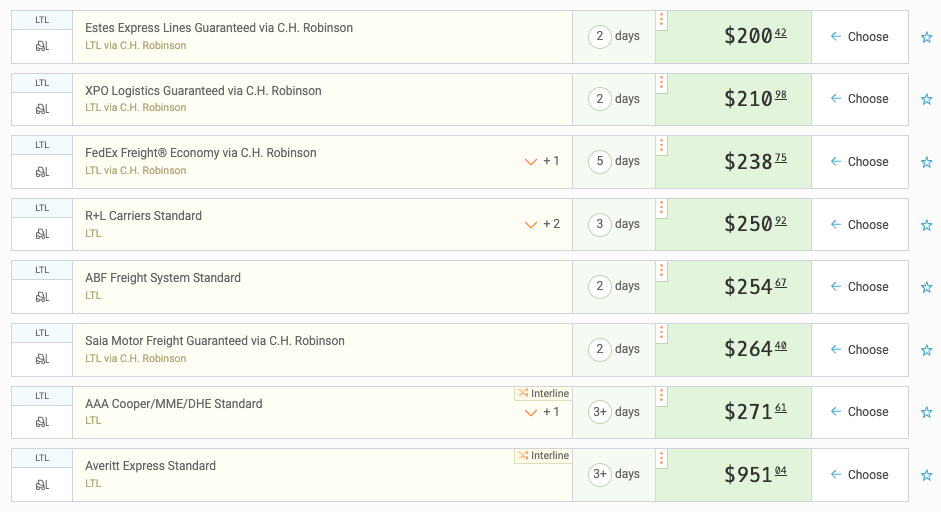This screenshot has width=941, height=512.
Task: Choose the Averitt Express $951.04 quote
Action: [x=859, y=475]
